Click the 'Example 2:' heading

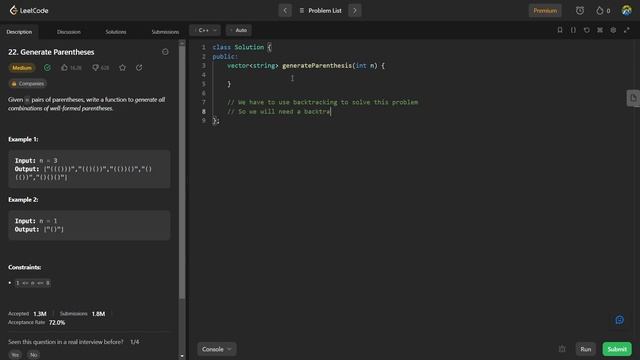pyautogui.click(x=23, y=200)
